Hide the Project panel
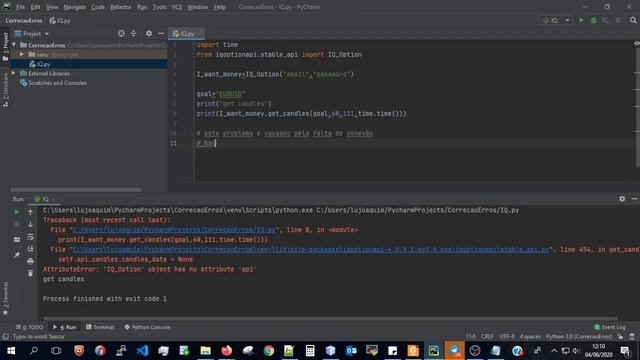Viewport: 640px width, 360px height. coord(161,33)
